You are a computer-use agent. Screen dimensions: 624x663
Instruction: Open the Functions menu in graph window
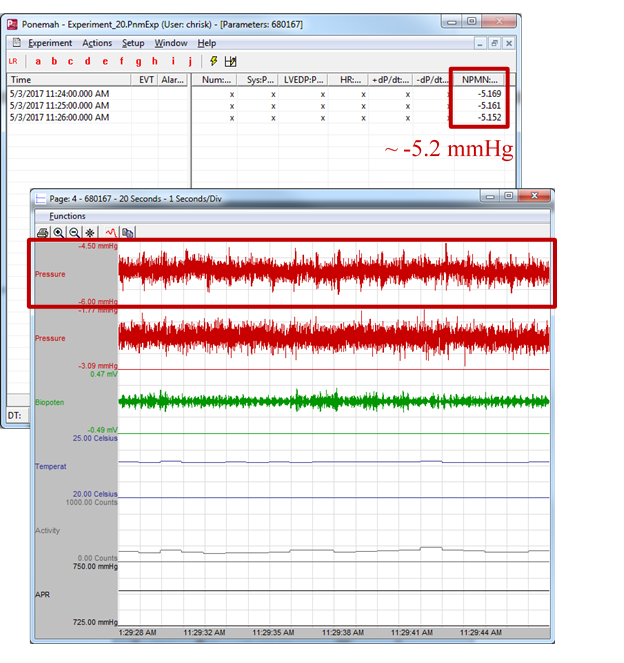tap(68, 216)
